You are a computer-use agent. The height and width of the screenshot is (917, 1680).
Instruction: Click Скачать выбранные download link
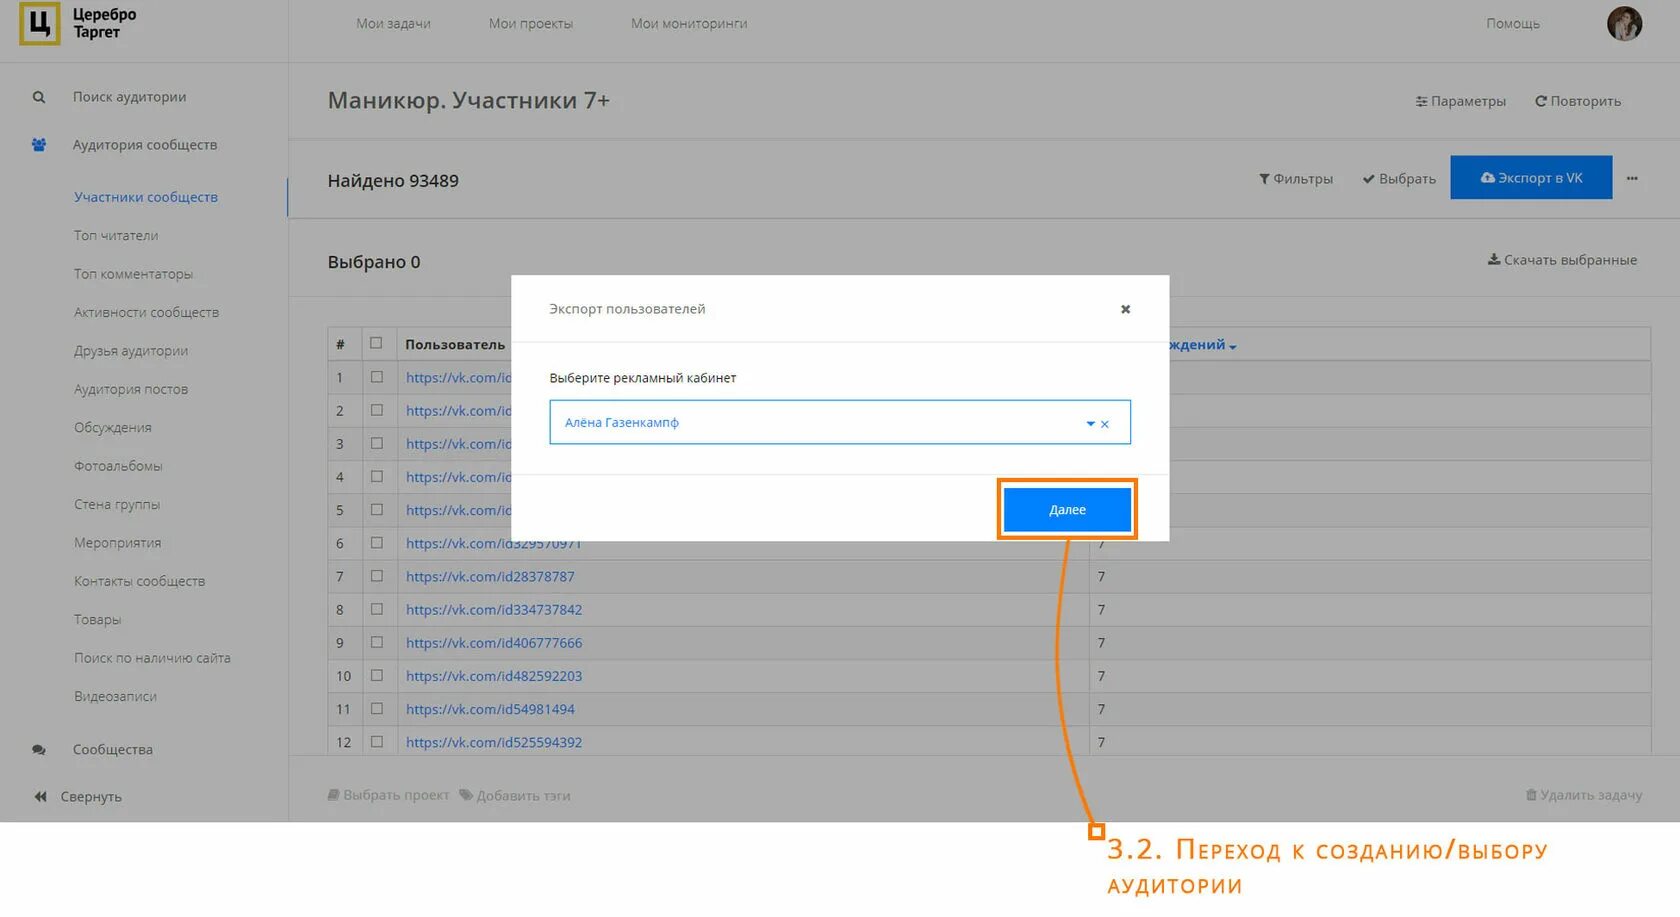(x=1562, y=260)
